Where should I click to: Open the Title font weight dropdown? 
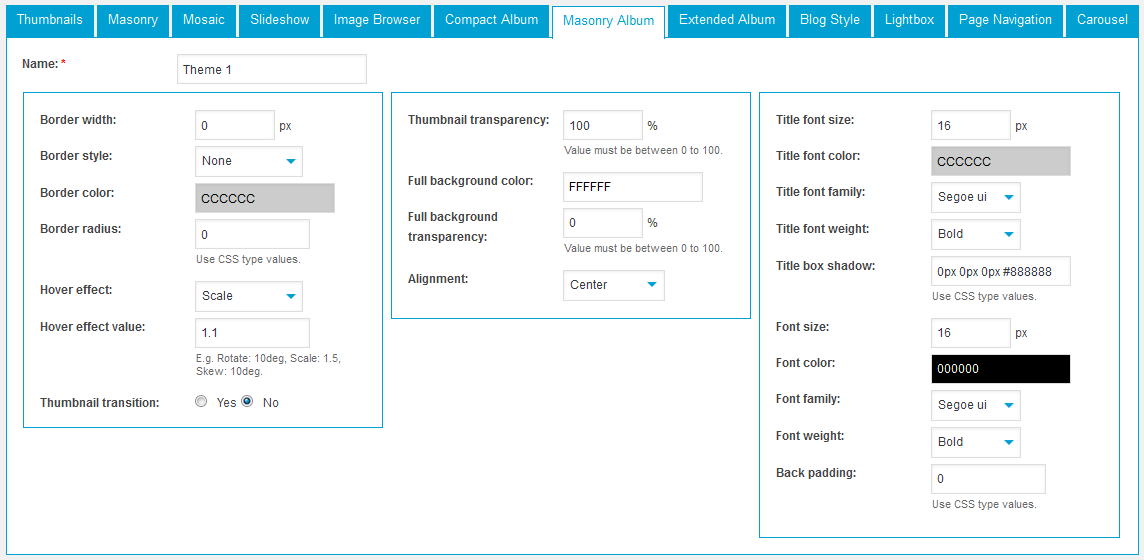[975, 234]
